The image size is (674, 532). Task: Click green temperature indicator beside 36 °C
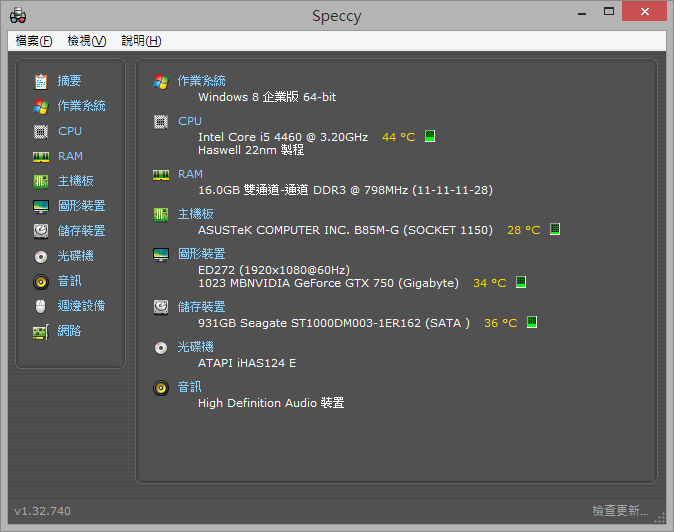[x=532, y=322]
